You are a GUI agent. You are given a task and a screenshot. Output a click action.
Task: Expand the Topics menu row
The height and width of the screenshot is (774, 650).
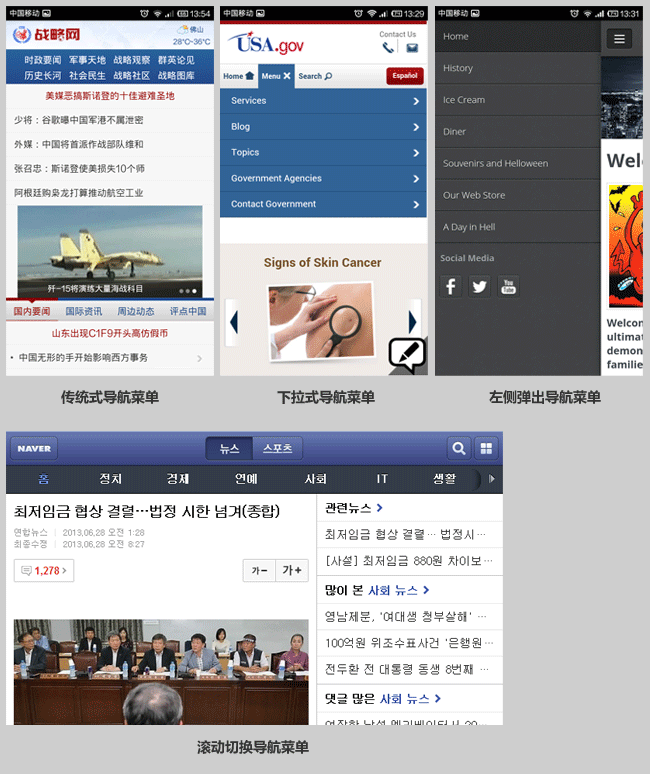tap(323, 152)
